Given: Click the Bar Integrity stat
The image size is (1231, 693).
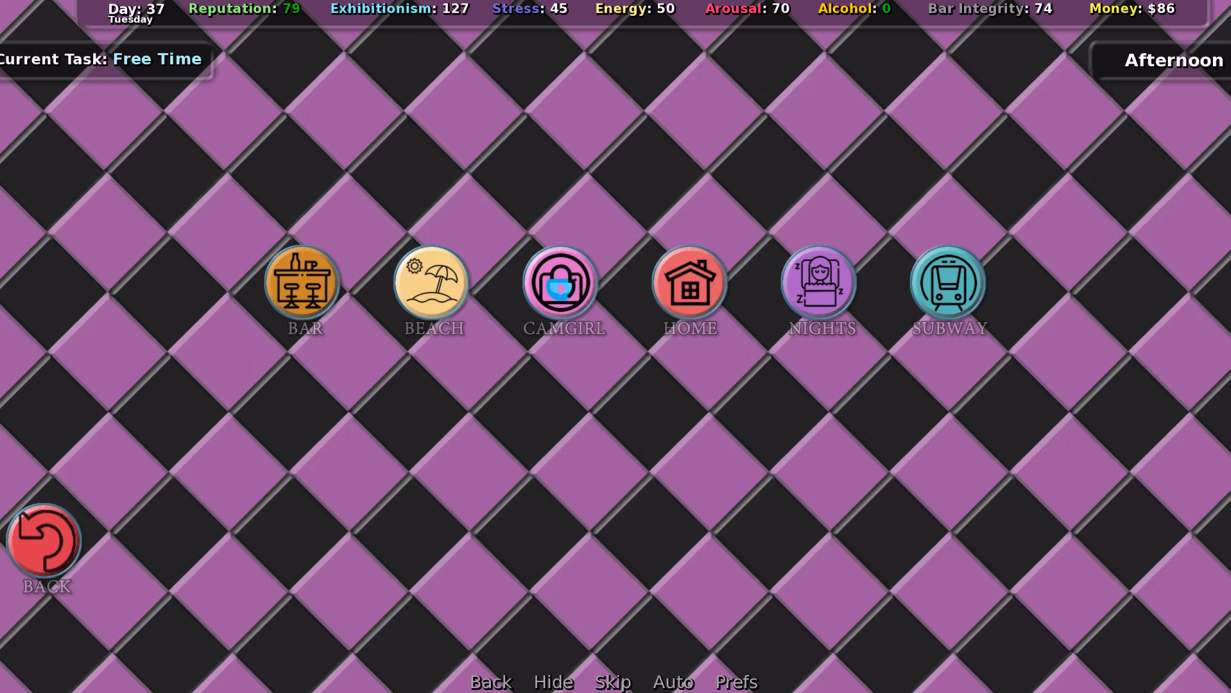Looking at the screenshot, I should pyautogui.click(x=989, y=9).
